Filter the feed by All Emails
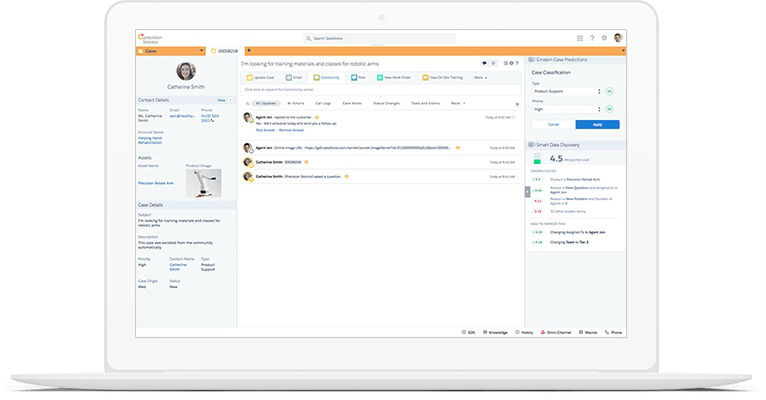 [296, 102]
